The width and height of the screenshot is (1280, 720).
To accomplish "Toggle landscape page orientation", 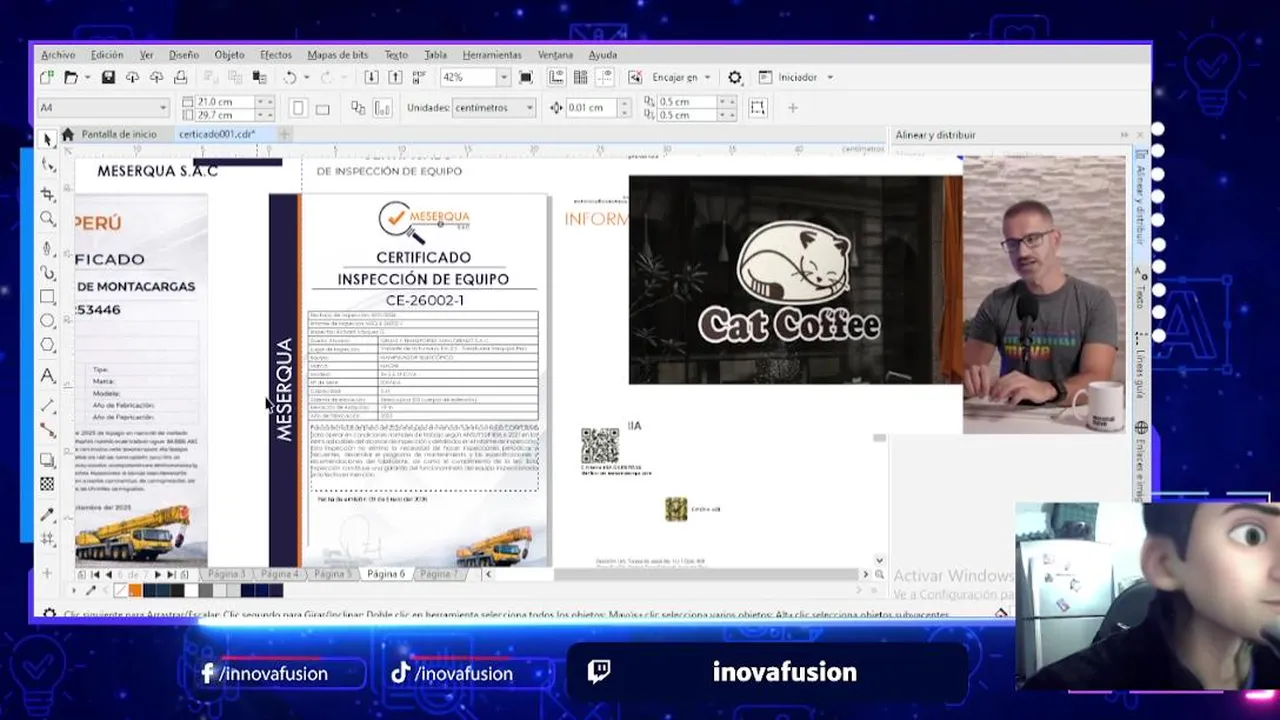I will 324,108.
